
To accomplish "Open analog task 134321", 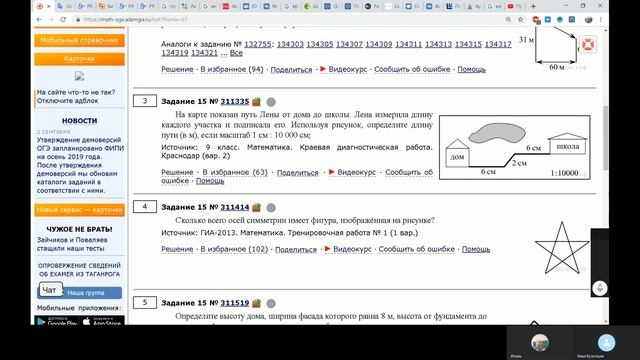I will [204, 53].
